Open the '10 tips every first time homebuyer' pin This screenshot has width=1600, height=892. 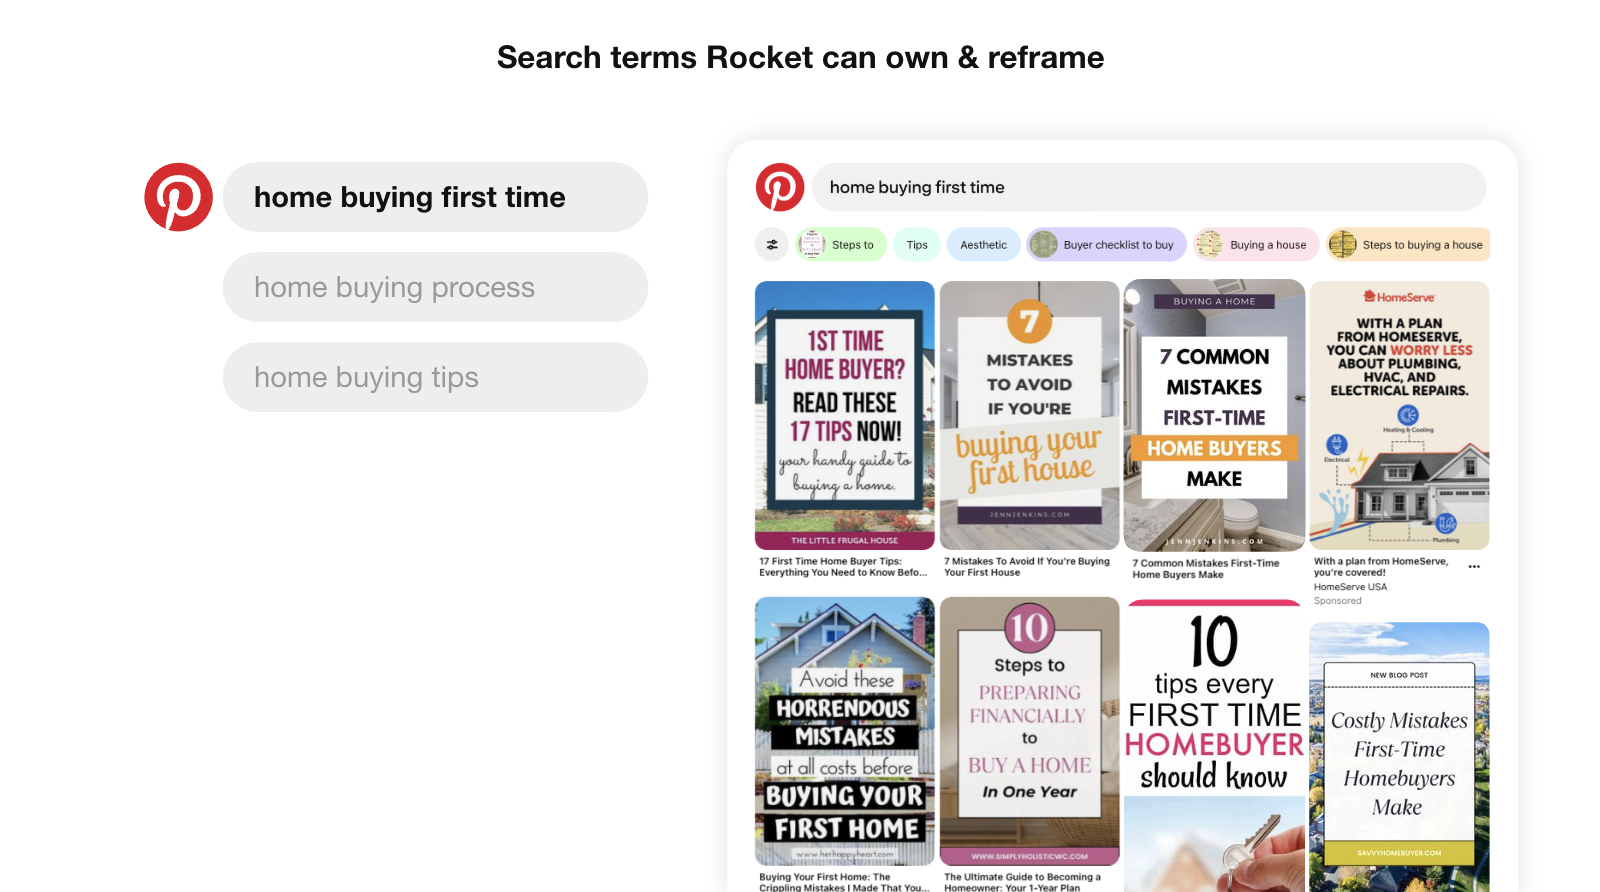(x=1214, y=746)
